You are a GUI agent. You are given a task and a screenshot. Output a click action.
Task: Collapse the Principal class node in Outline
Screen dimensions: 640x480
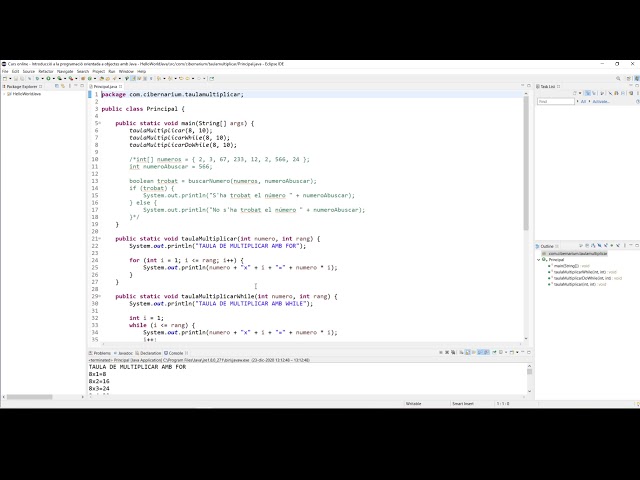(538, 260)
